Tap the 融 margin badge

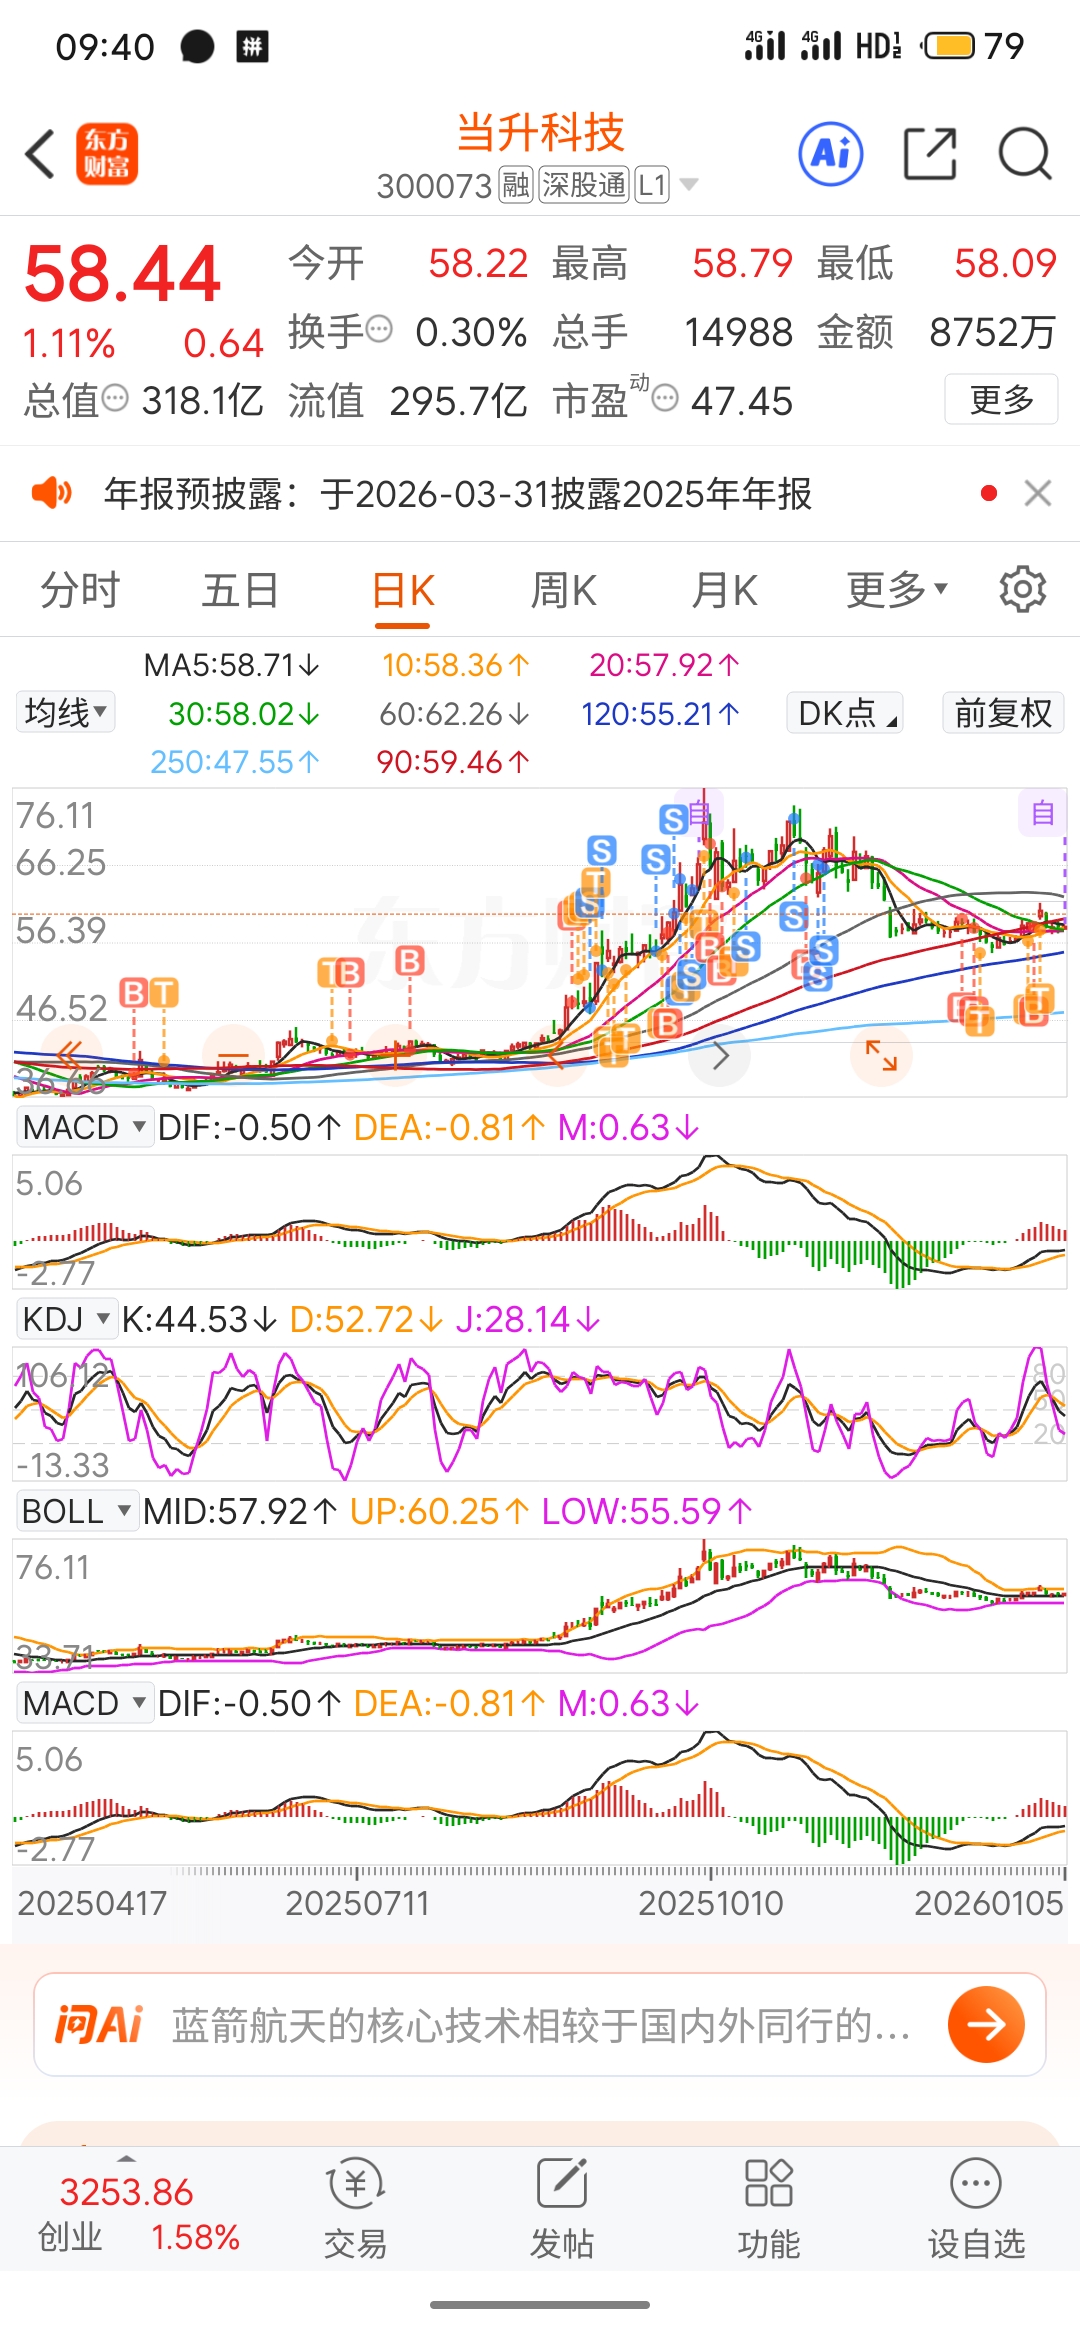click(516, 185)
